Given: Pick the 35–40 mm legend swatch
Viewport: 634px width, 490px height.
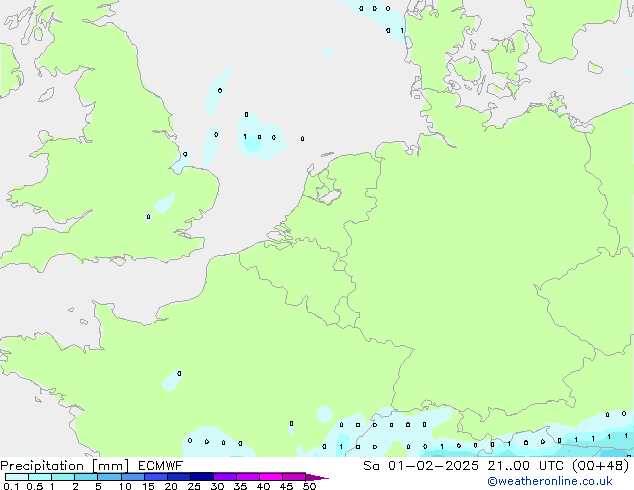Looking at the screenshot, I should coord(248,477).
